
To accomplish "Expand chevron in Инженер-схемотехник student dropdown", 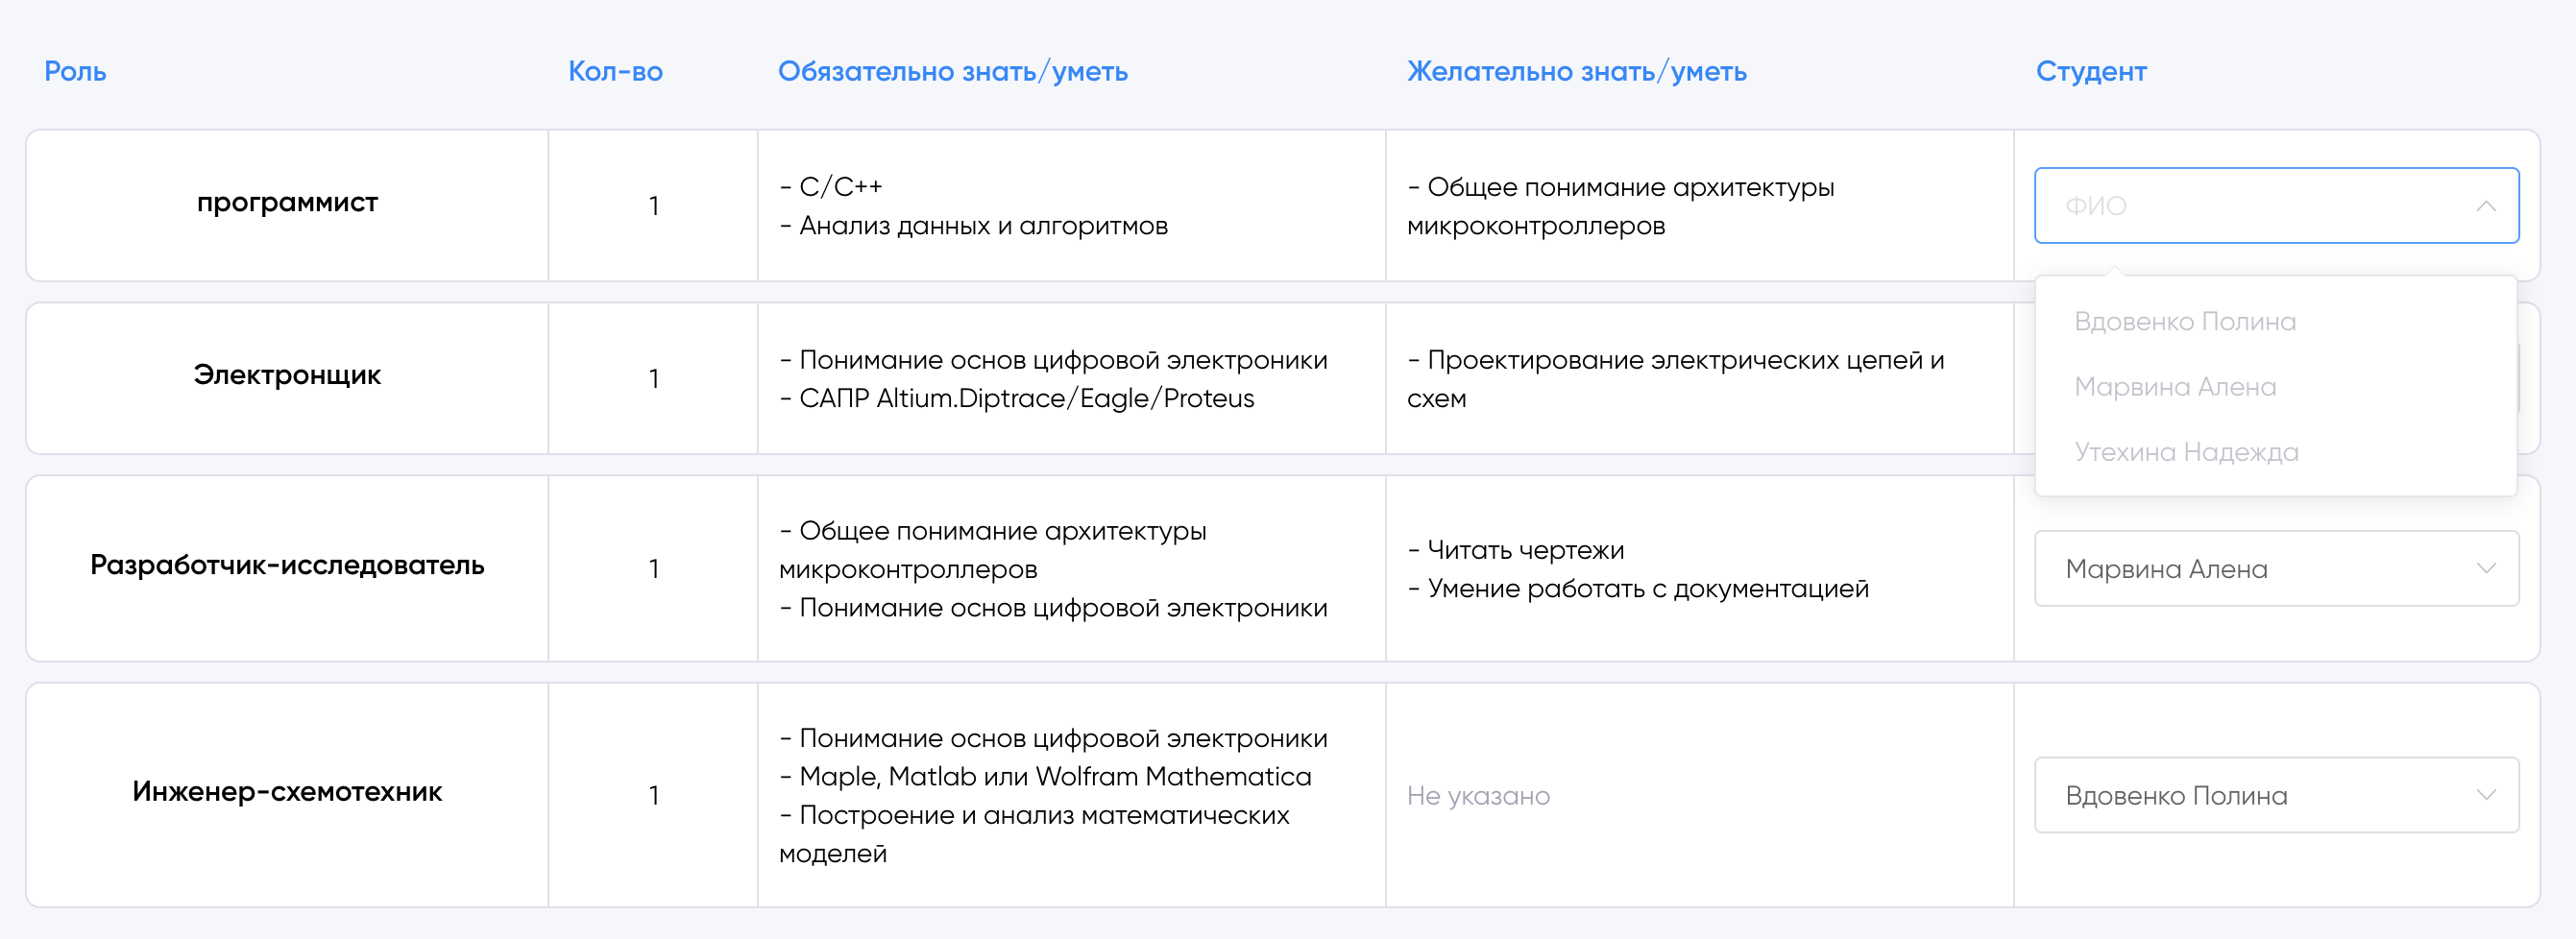I will pos(2485,795).
